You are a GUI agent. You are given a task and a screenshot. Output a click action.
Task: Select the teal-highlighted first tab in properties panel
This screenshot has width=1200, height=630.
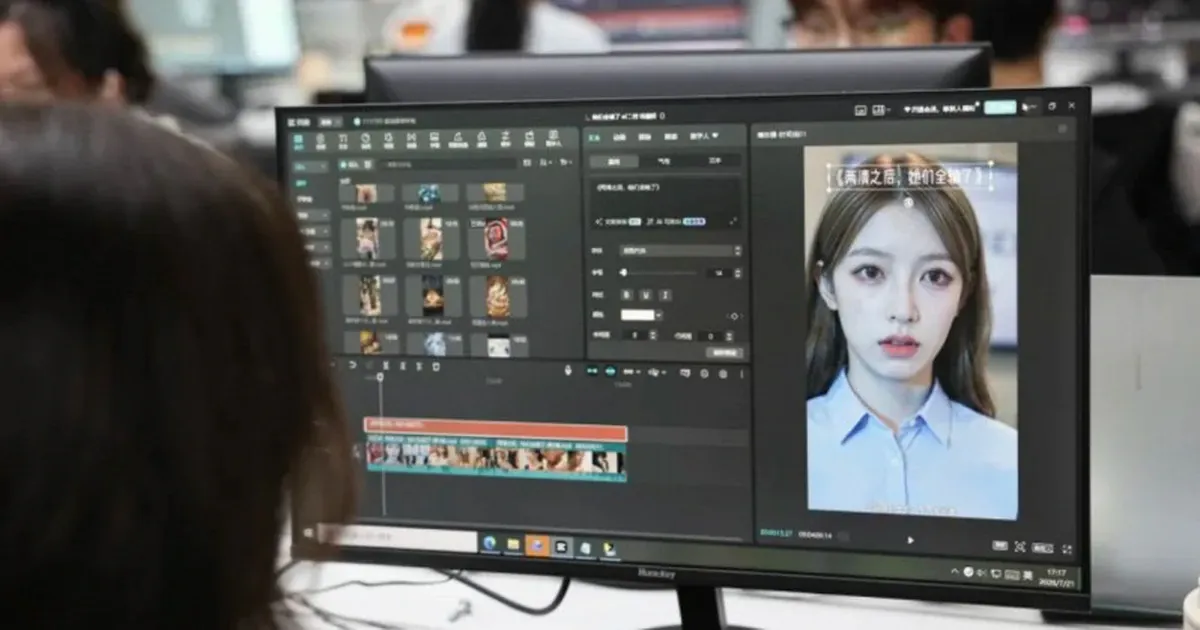(x=594, y=136)
